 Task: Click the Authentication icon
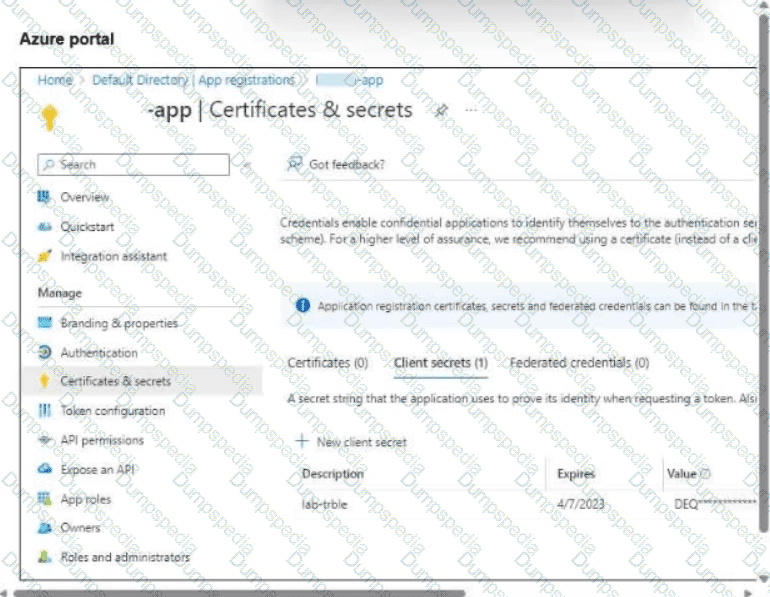(44, 352)
